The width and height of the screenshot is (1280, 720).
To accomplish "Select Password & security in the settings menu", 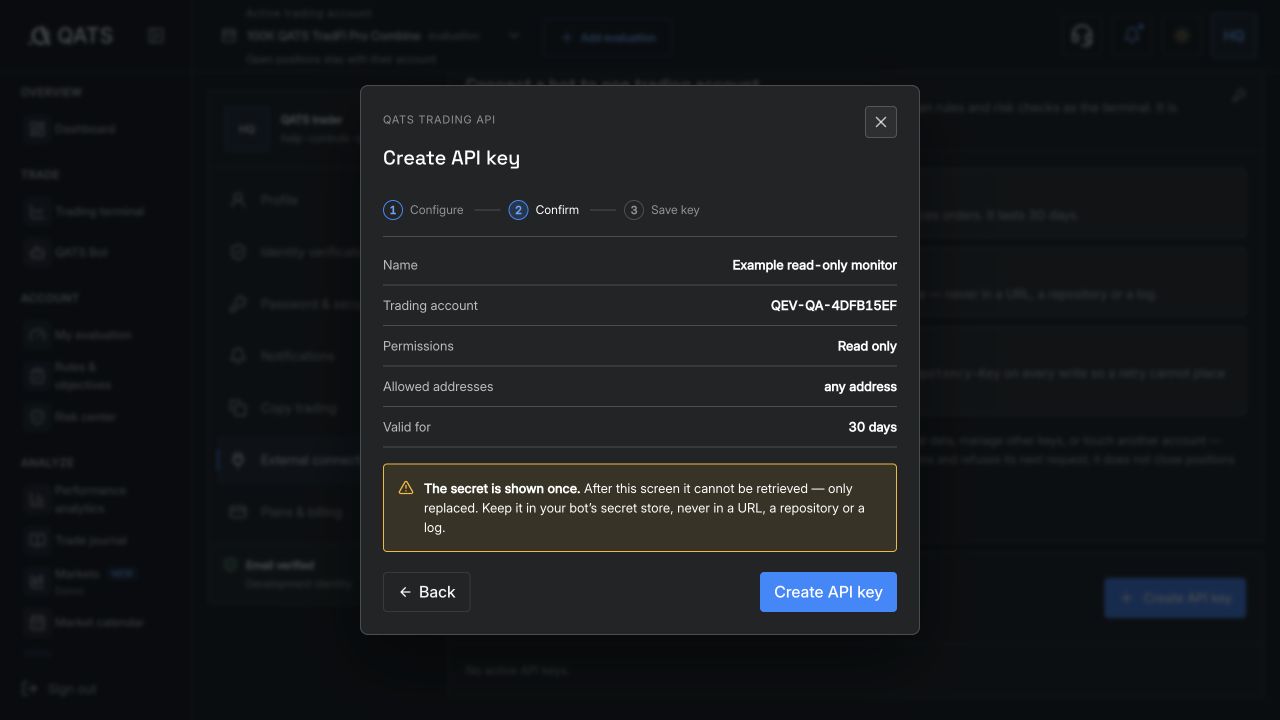I will click(289, 304).
